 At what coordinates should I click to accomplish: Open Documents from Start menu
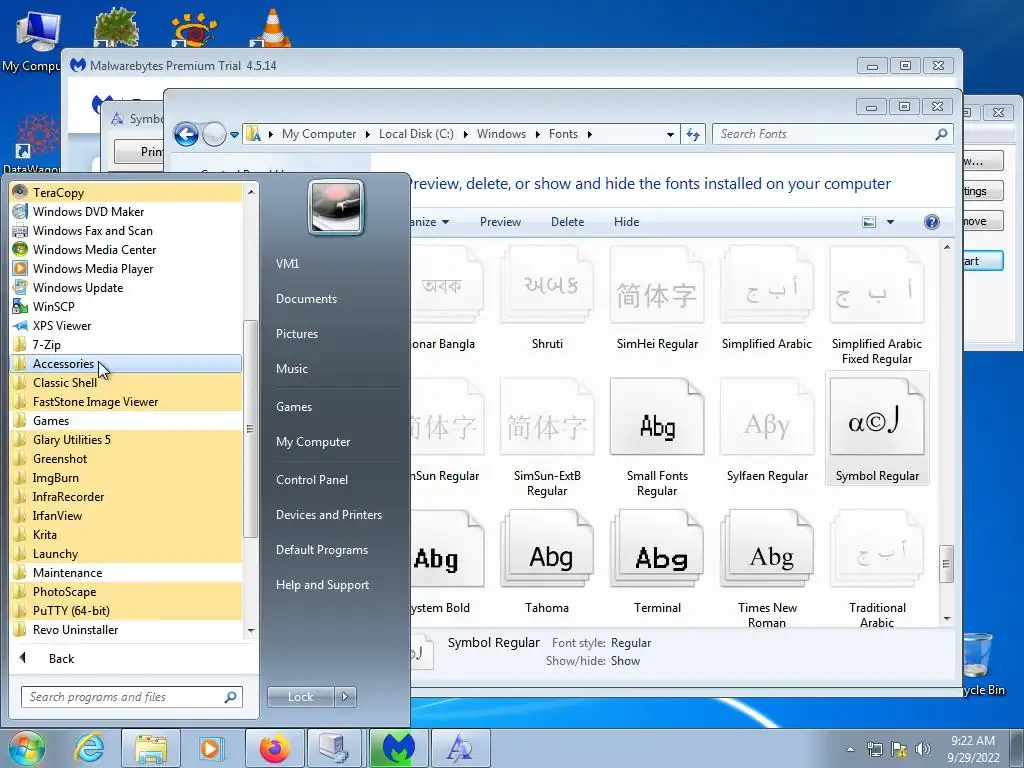(x=306, y=298)
